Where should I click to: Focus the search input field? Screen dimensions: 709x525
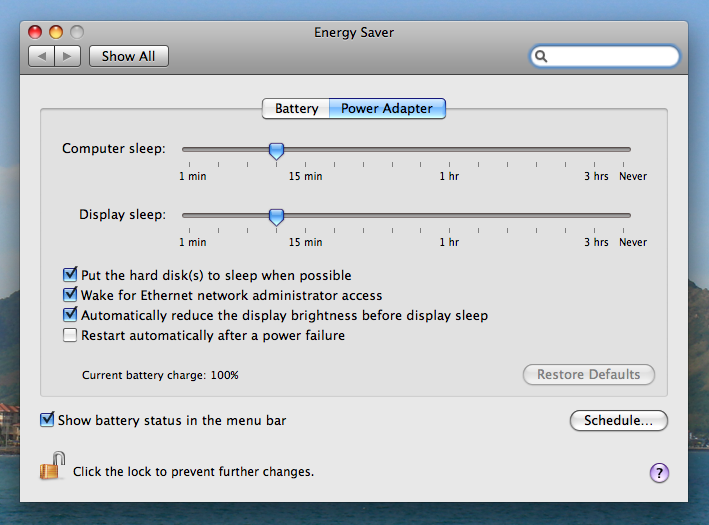605,56
